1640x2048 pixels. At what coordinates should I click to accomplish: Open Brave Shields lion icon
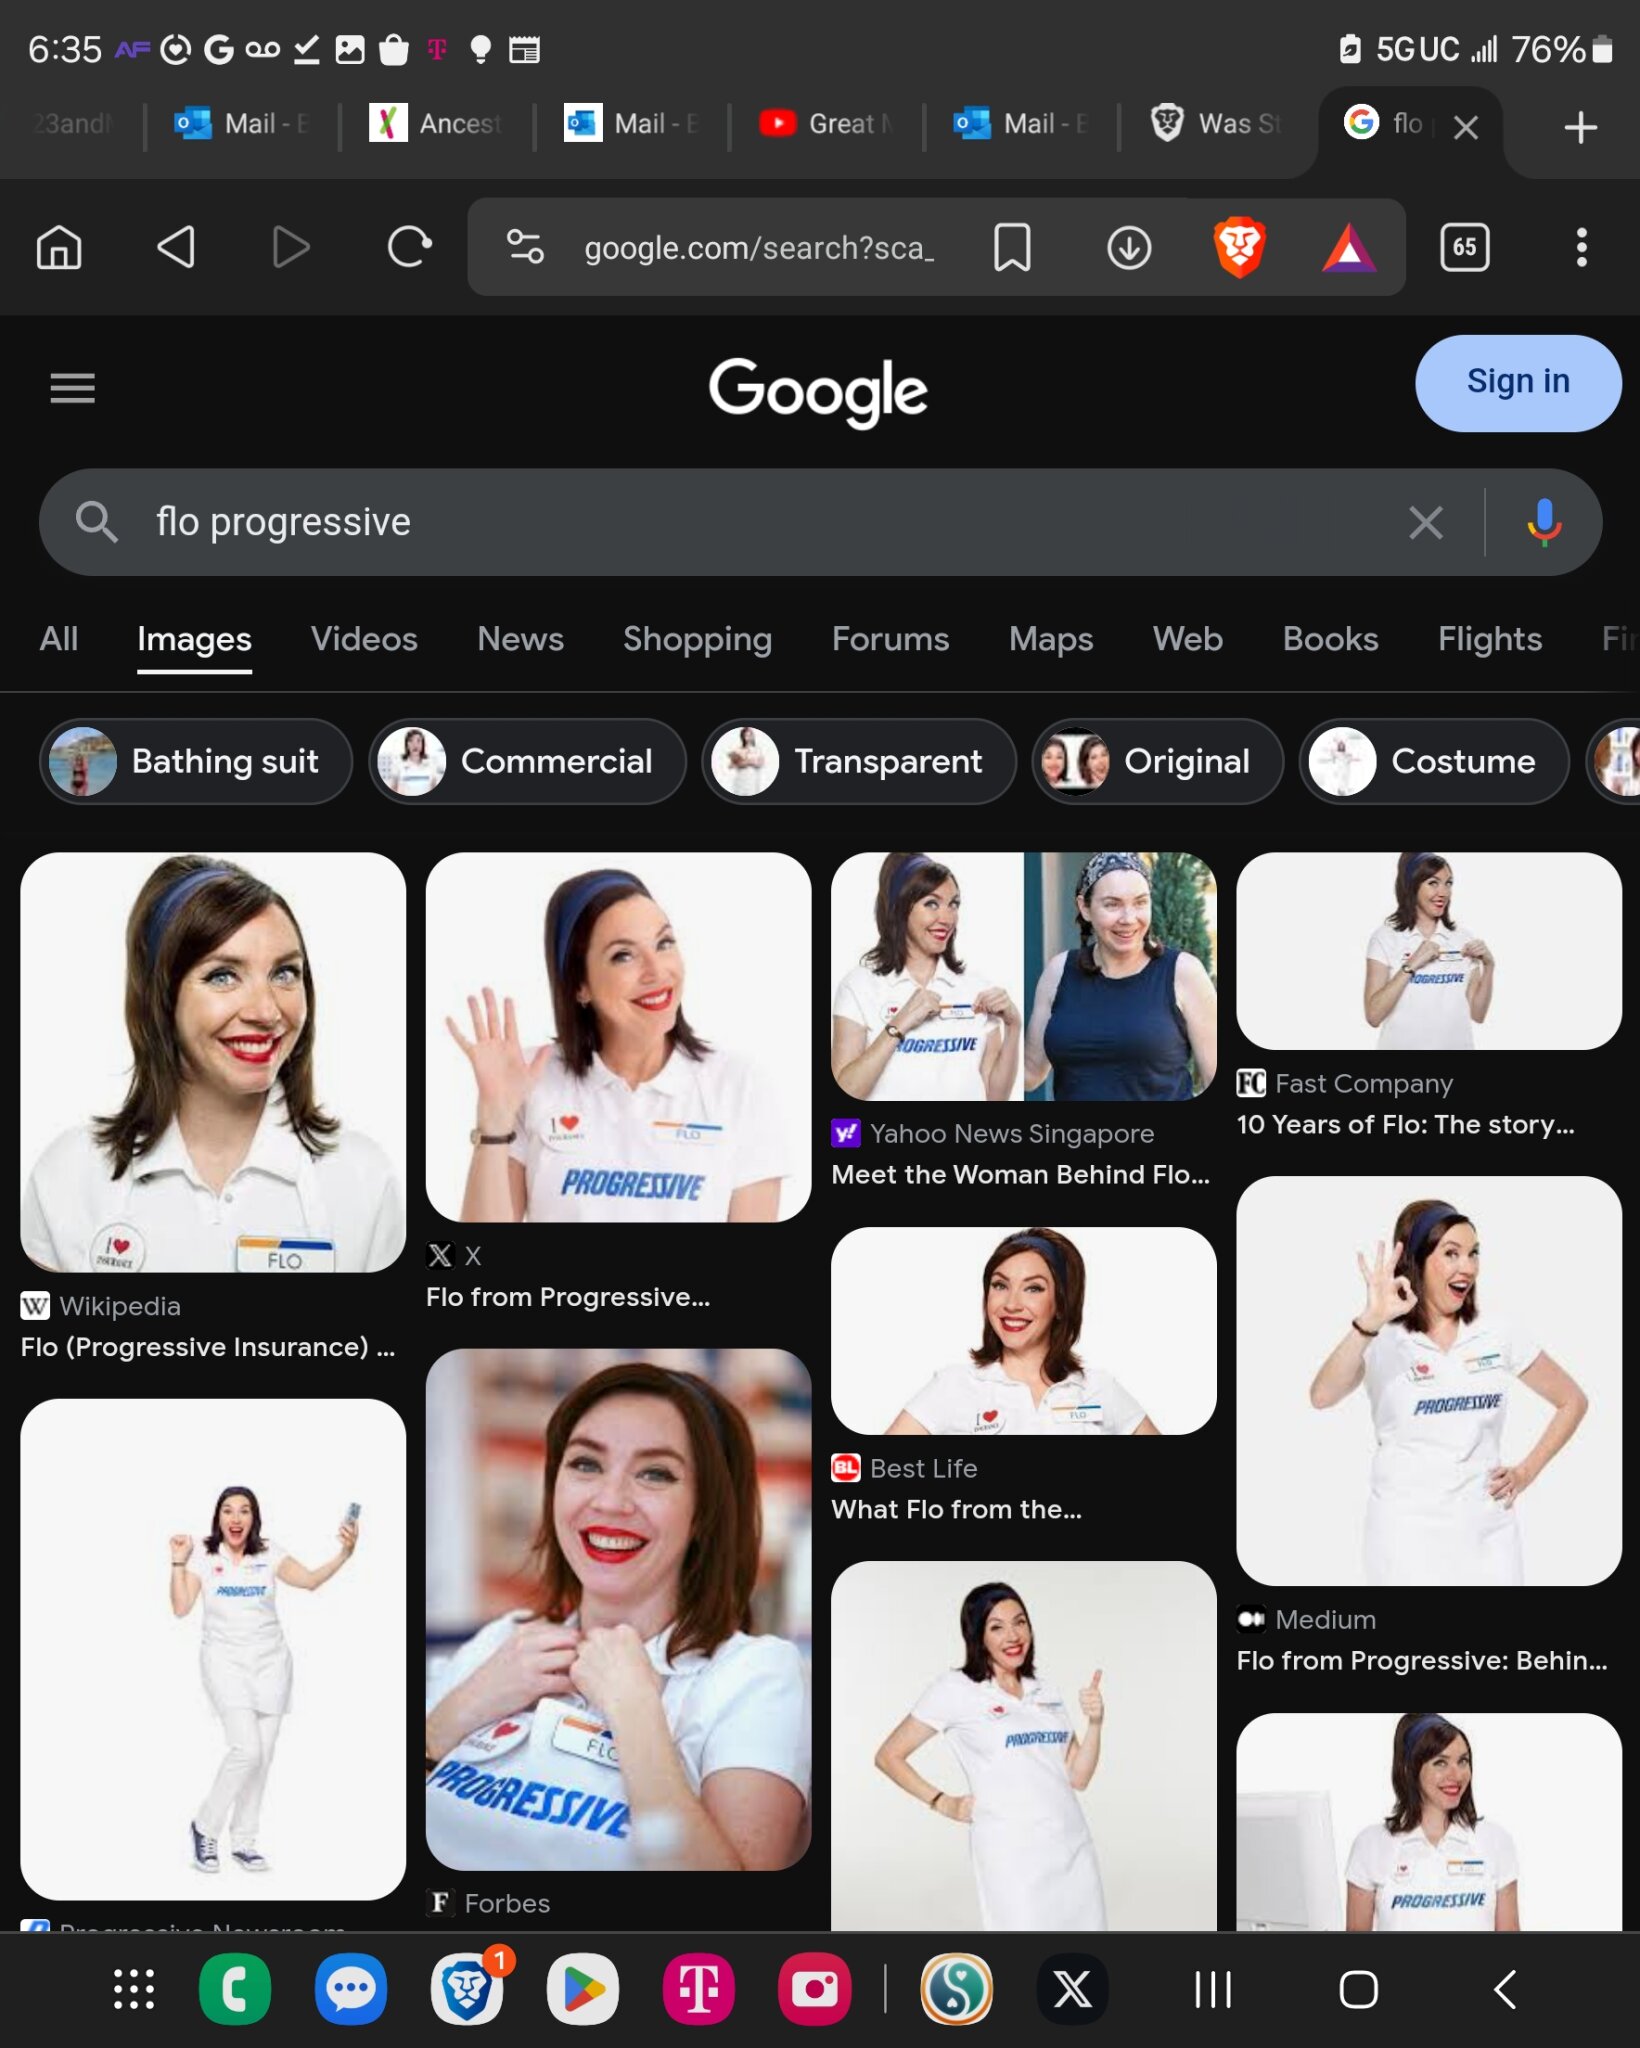click(x=1240, y=247)
